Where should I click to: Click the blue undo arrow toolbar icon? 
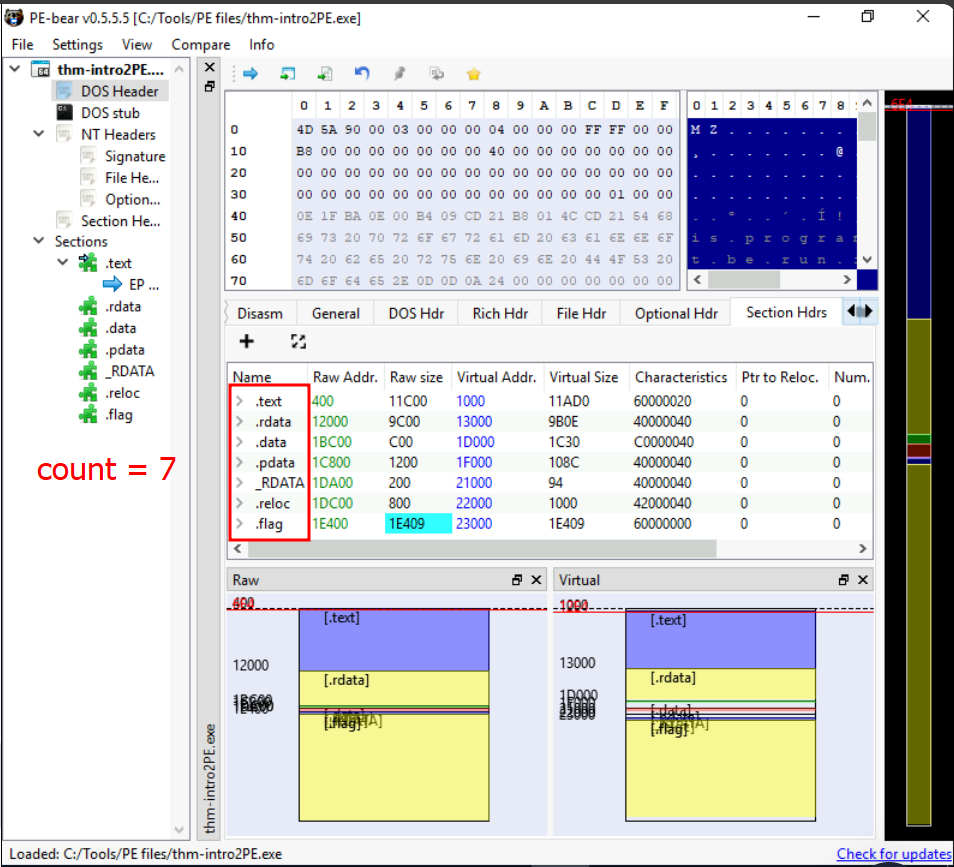(x=362, y=74)
